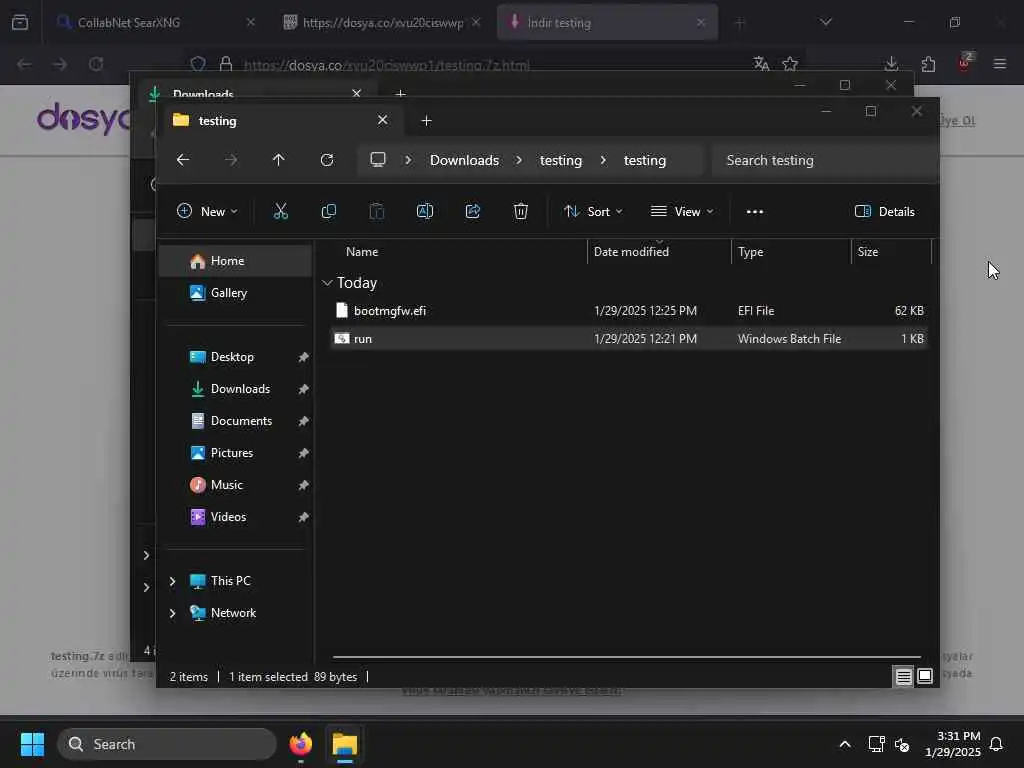The height and width of the screenshot is (768, 1024).
Task: Expand the This PC tree node
Action: point(172,581)
